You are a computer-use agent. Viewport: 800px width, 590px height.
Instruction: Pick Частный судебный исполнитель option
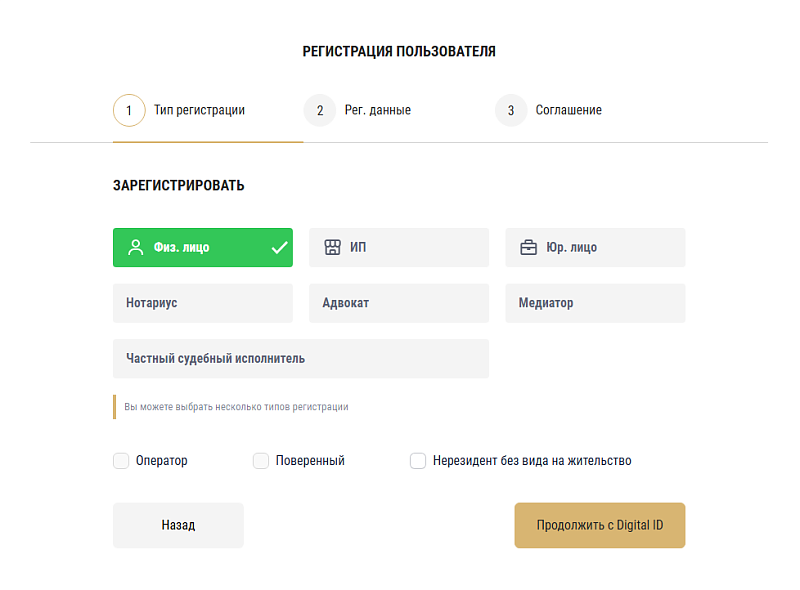pos(301,358)
